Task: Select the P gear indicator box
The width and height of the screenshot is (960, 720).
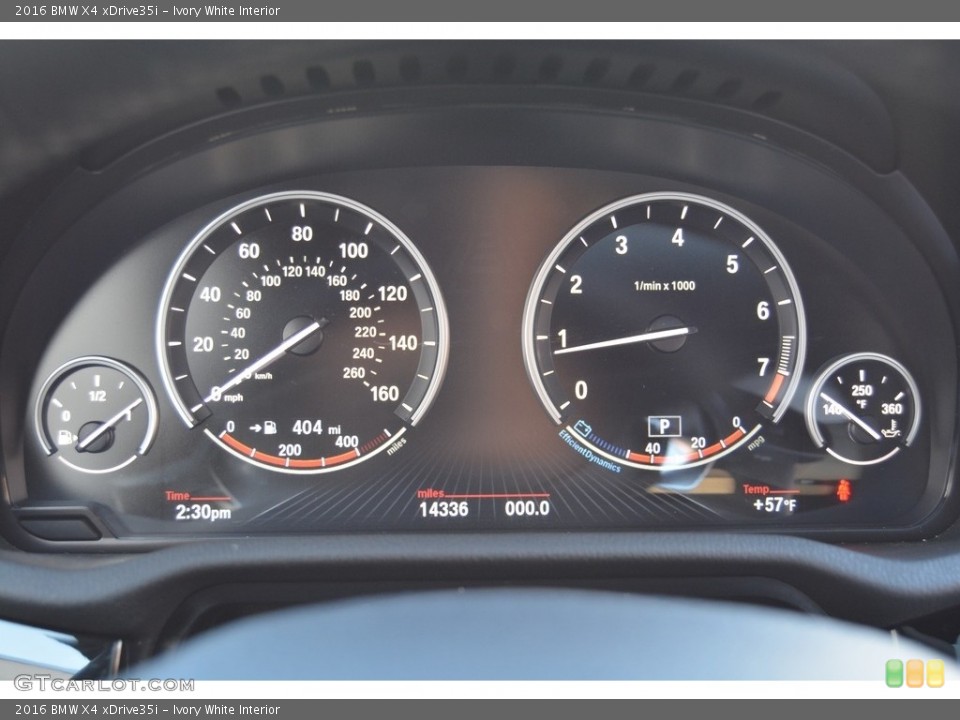Action: tap(664, 426)
